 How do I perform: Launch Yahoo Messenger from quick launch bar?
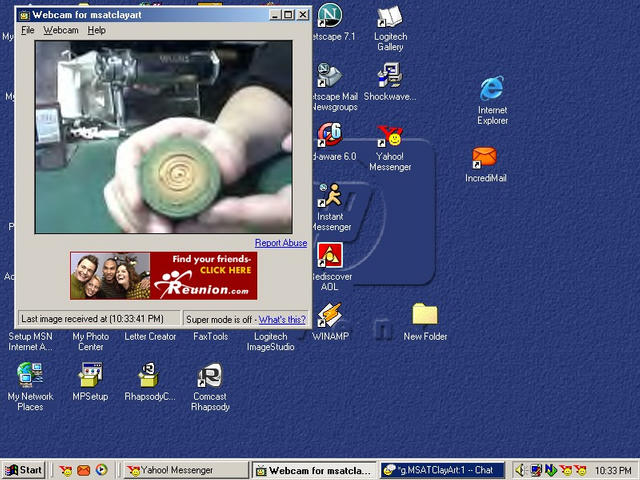65,471
